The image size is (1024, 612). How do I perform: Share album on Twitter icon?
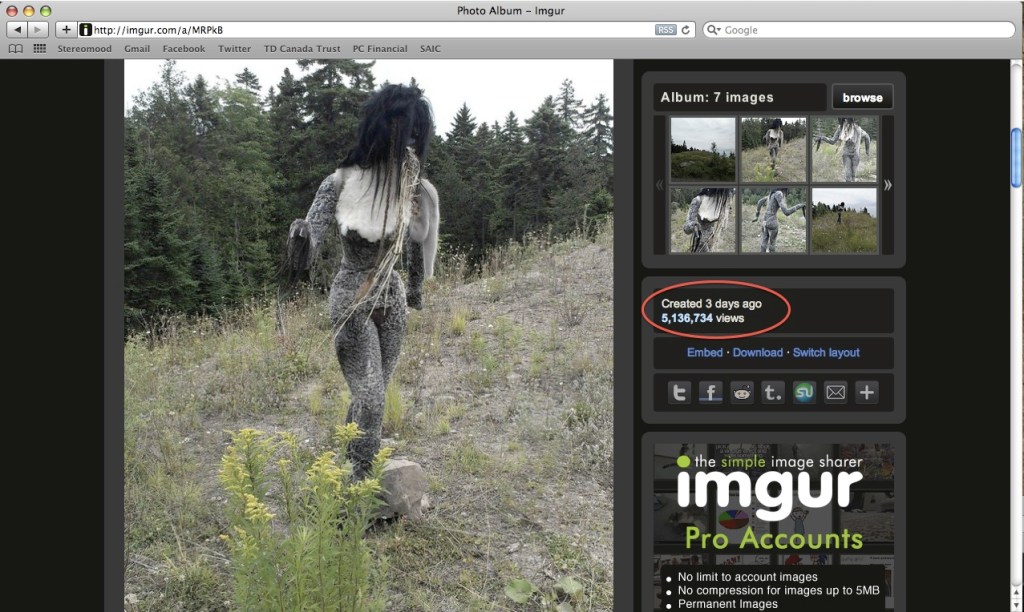(679, 393)
